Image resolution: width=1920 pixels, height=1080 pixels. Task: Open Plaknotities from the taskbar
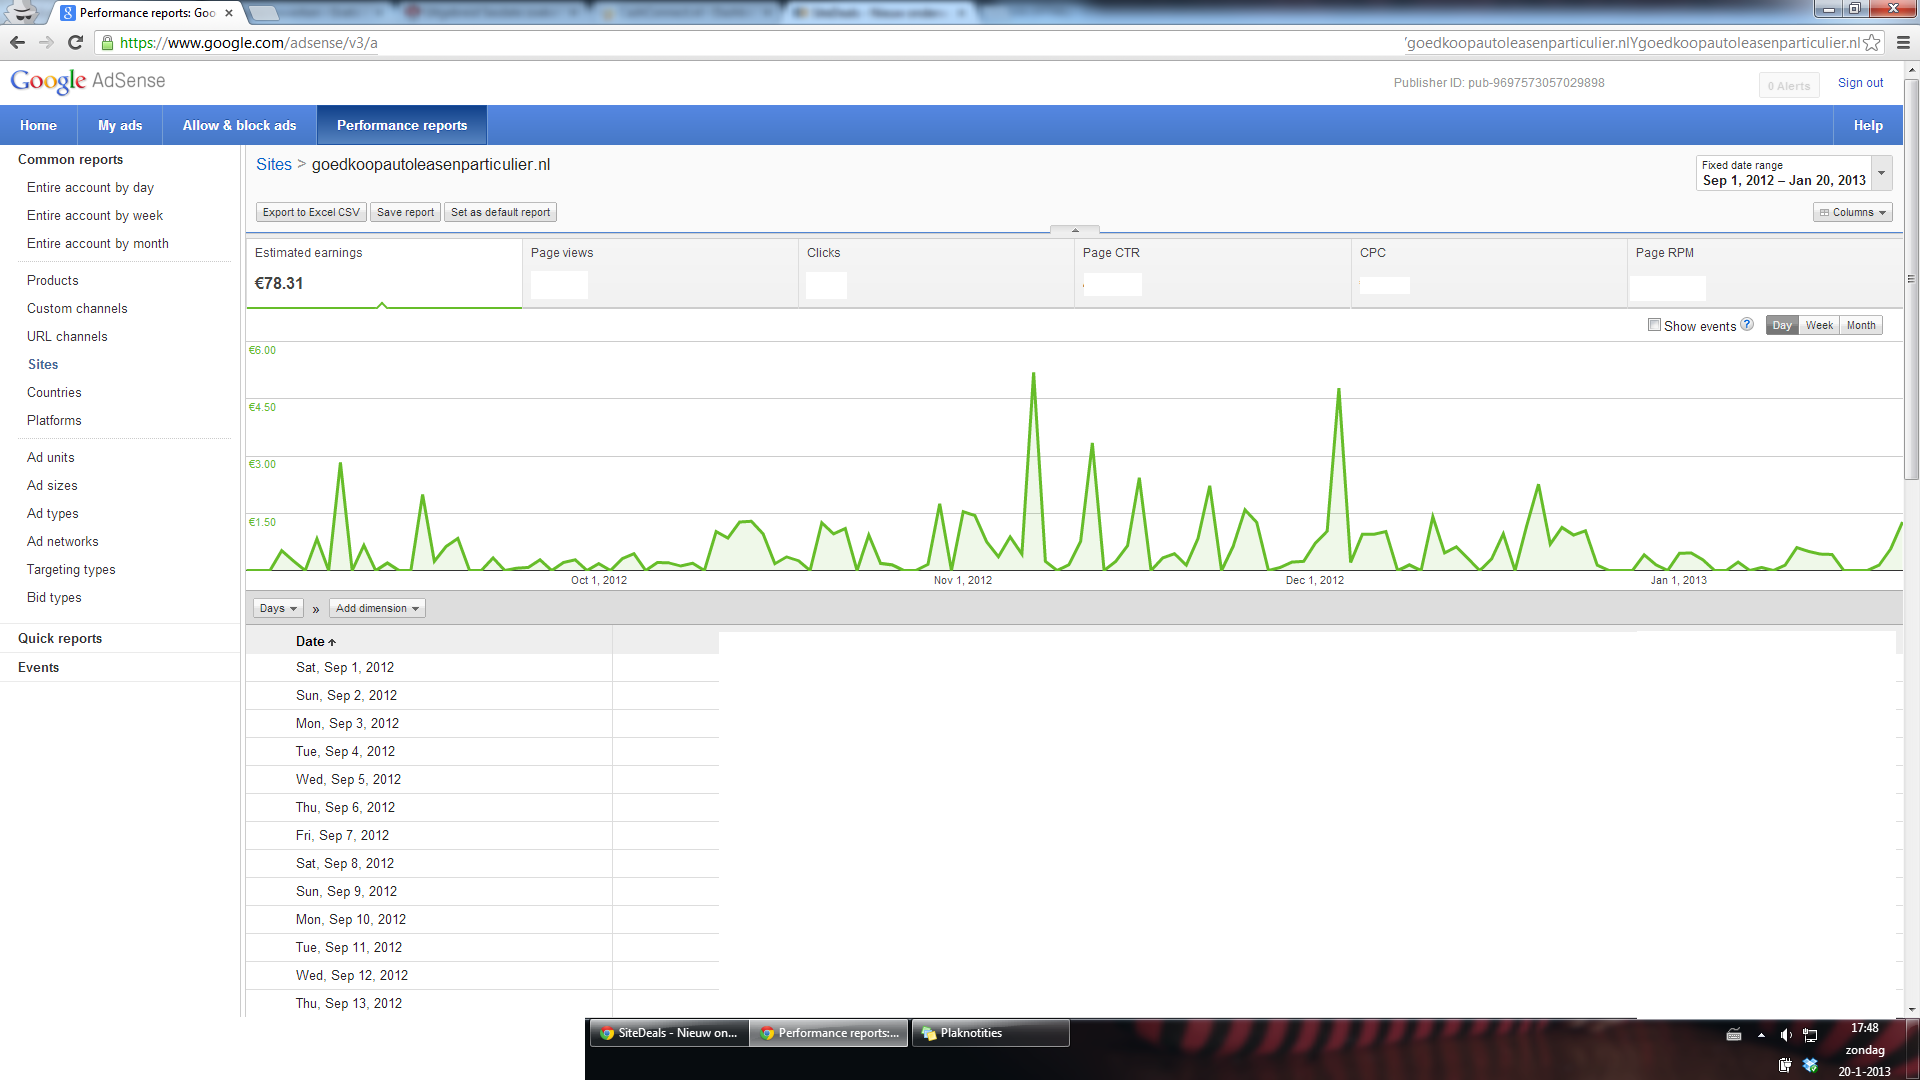[x=991, y=1033]
